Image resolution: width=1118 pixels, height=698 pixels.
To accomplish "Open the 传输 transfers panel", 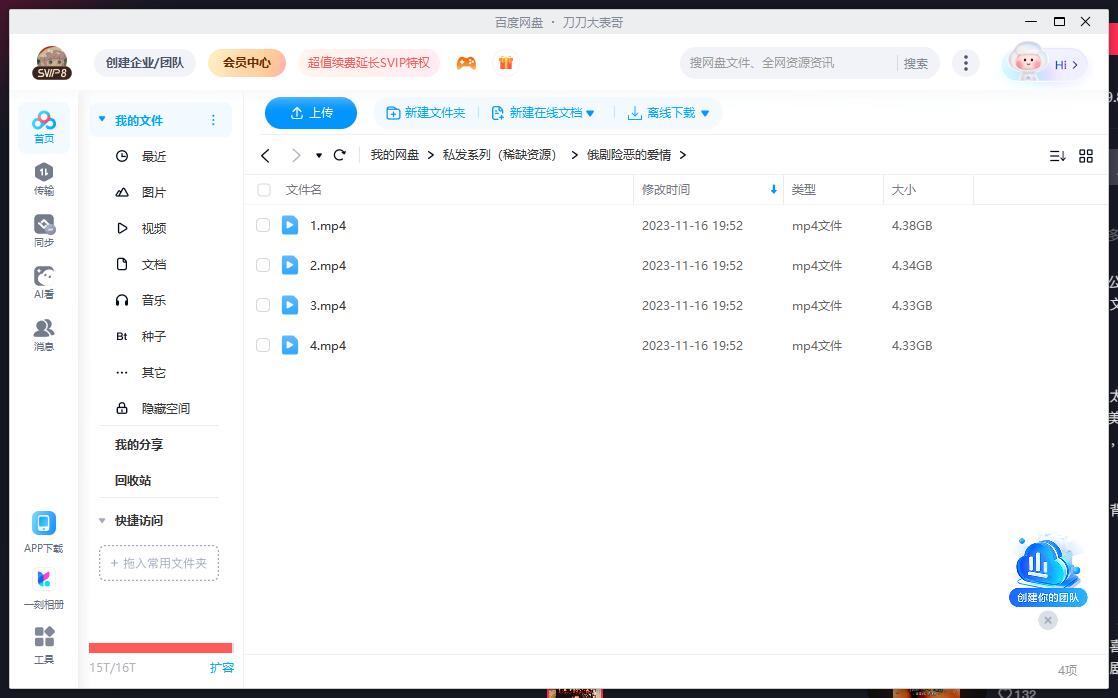I will [x=43, y=178].
